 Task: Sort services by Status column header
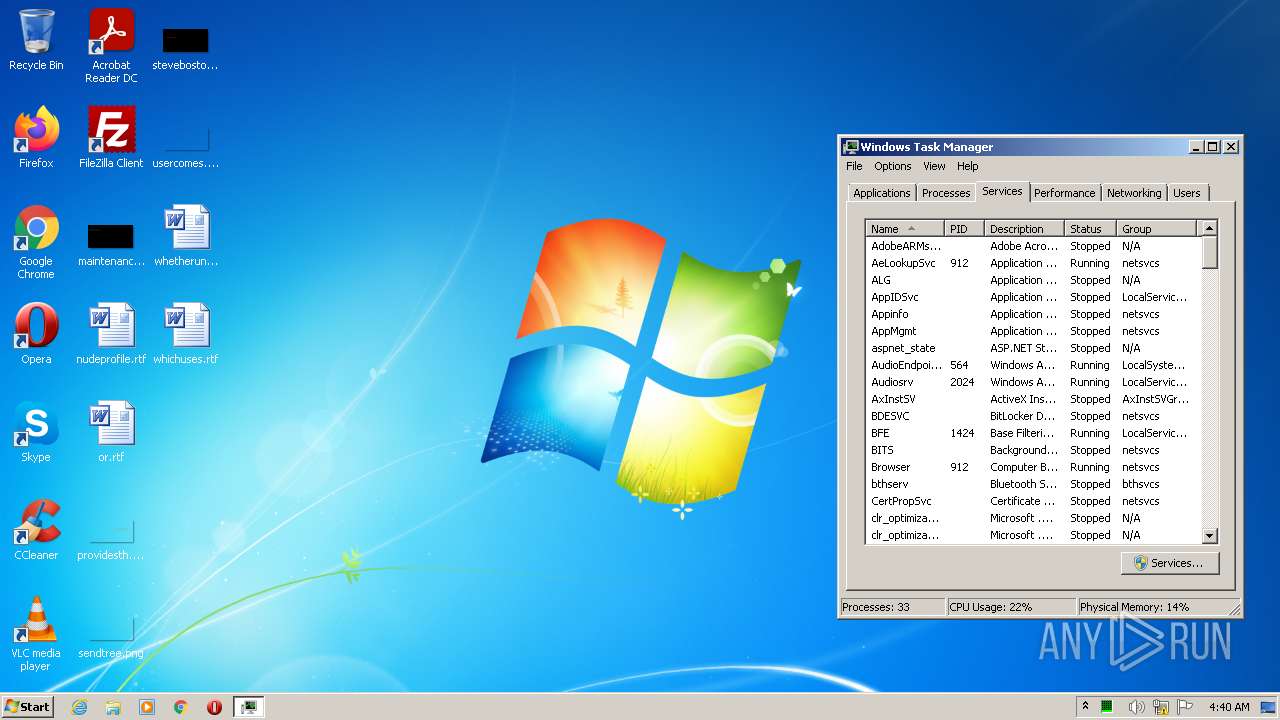point(1090,229)
